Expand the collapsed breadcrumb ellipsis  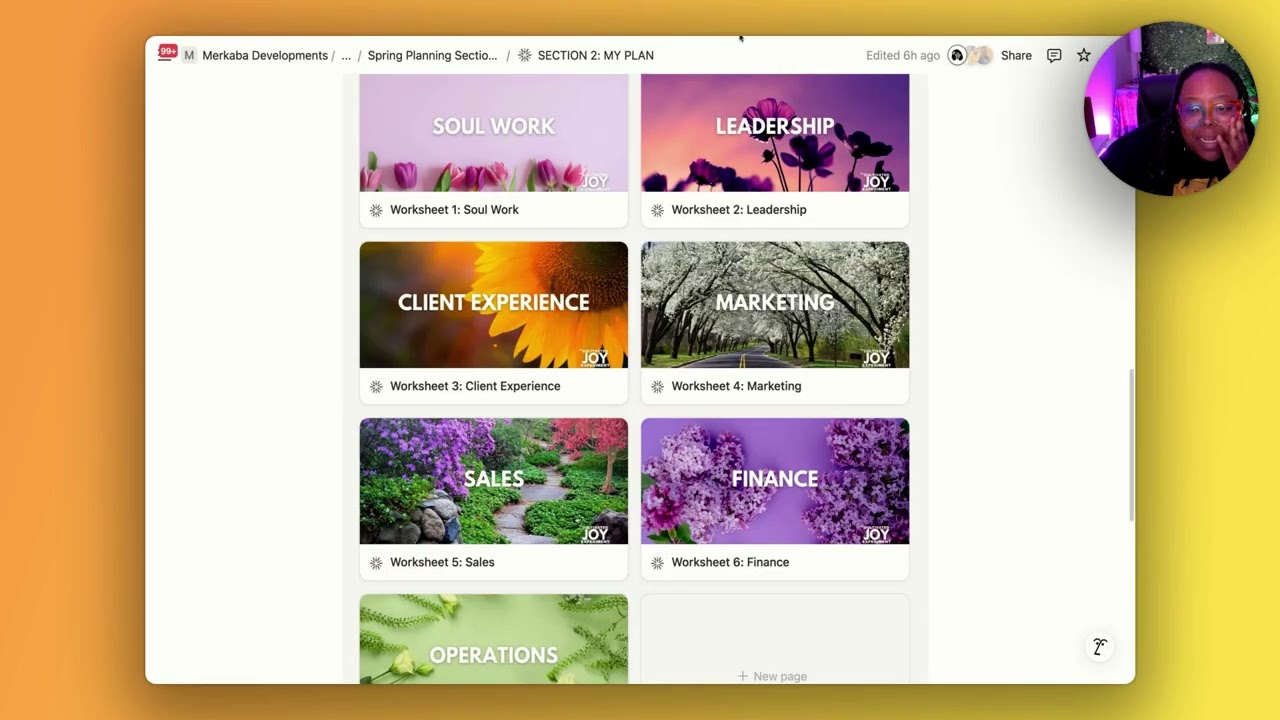(x=346, y=55)
